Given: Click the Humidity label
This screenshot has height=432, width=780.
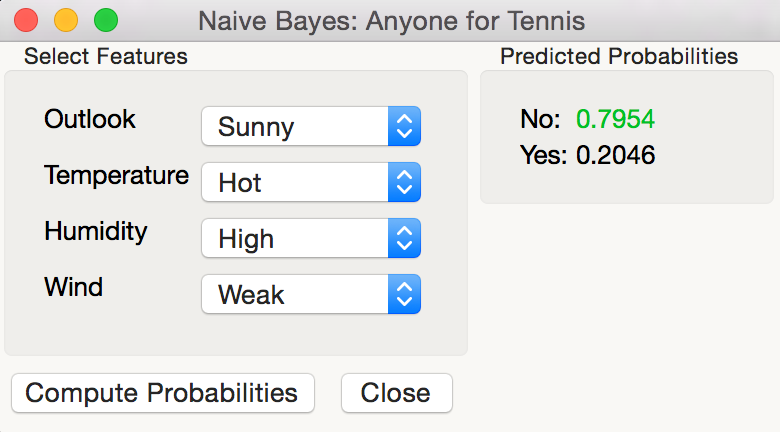Looking at the screenshot, I should 96,232.
